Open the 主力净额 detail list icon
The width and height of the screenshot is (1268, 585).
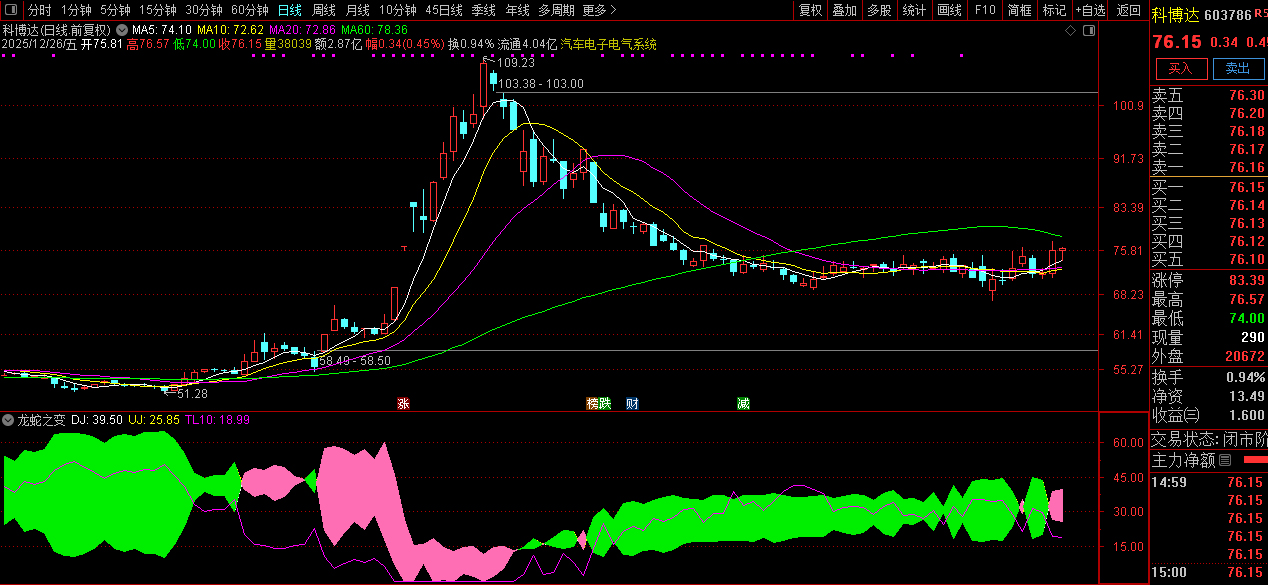tap(1225, 461)
